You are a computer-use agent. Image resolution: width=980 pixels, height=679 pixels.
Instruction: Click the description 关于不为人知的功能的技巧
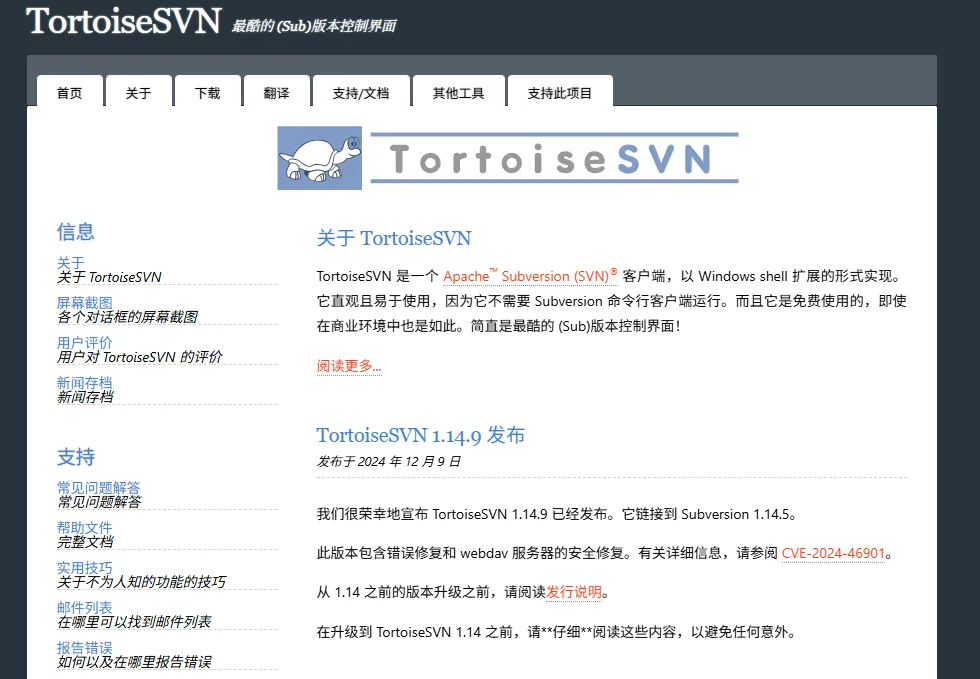(141, 582)
